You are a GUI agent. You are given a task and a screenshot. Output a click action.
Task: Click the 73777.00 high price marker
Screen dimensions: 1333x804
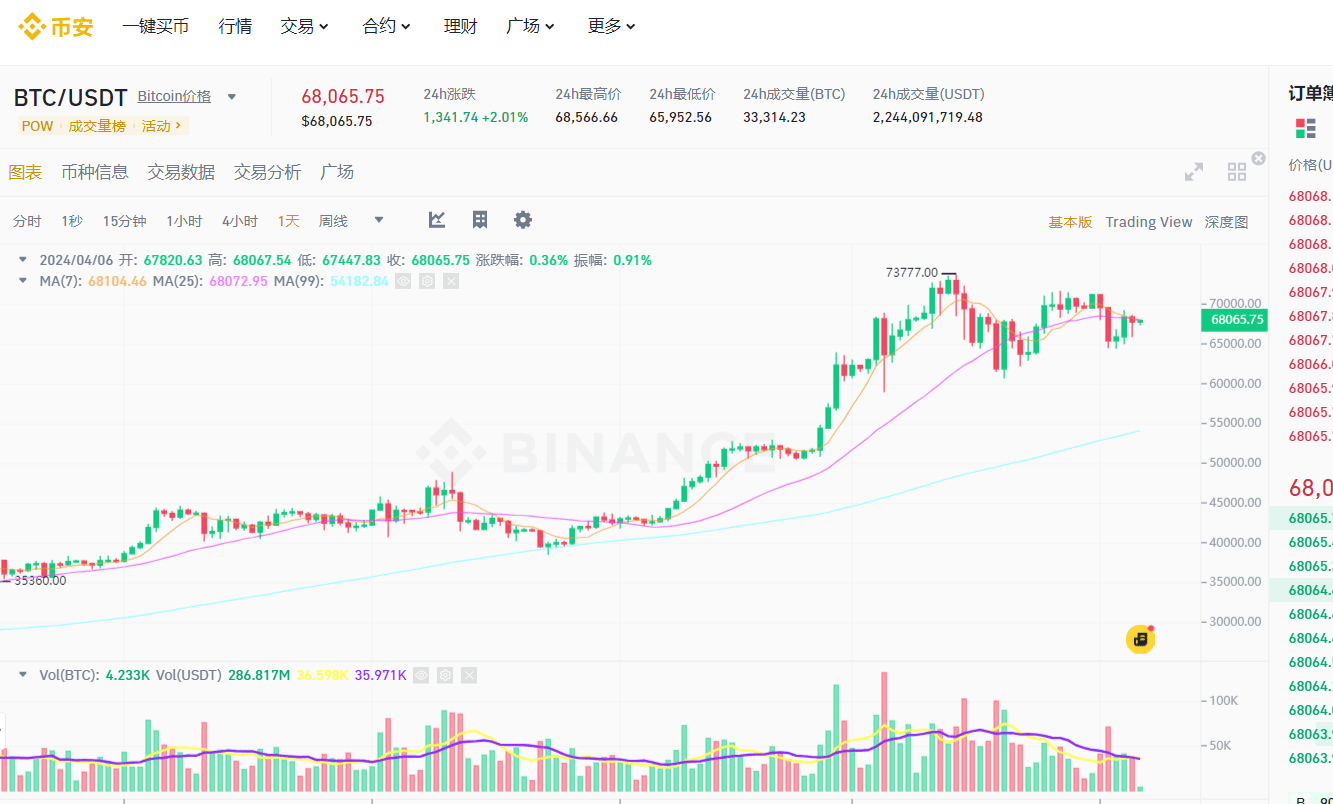point(912,272)
